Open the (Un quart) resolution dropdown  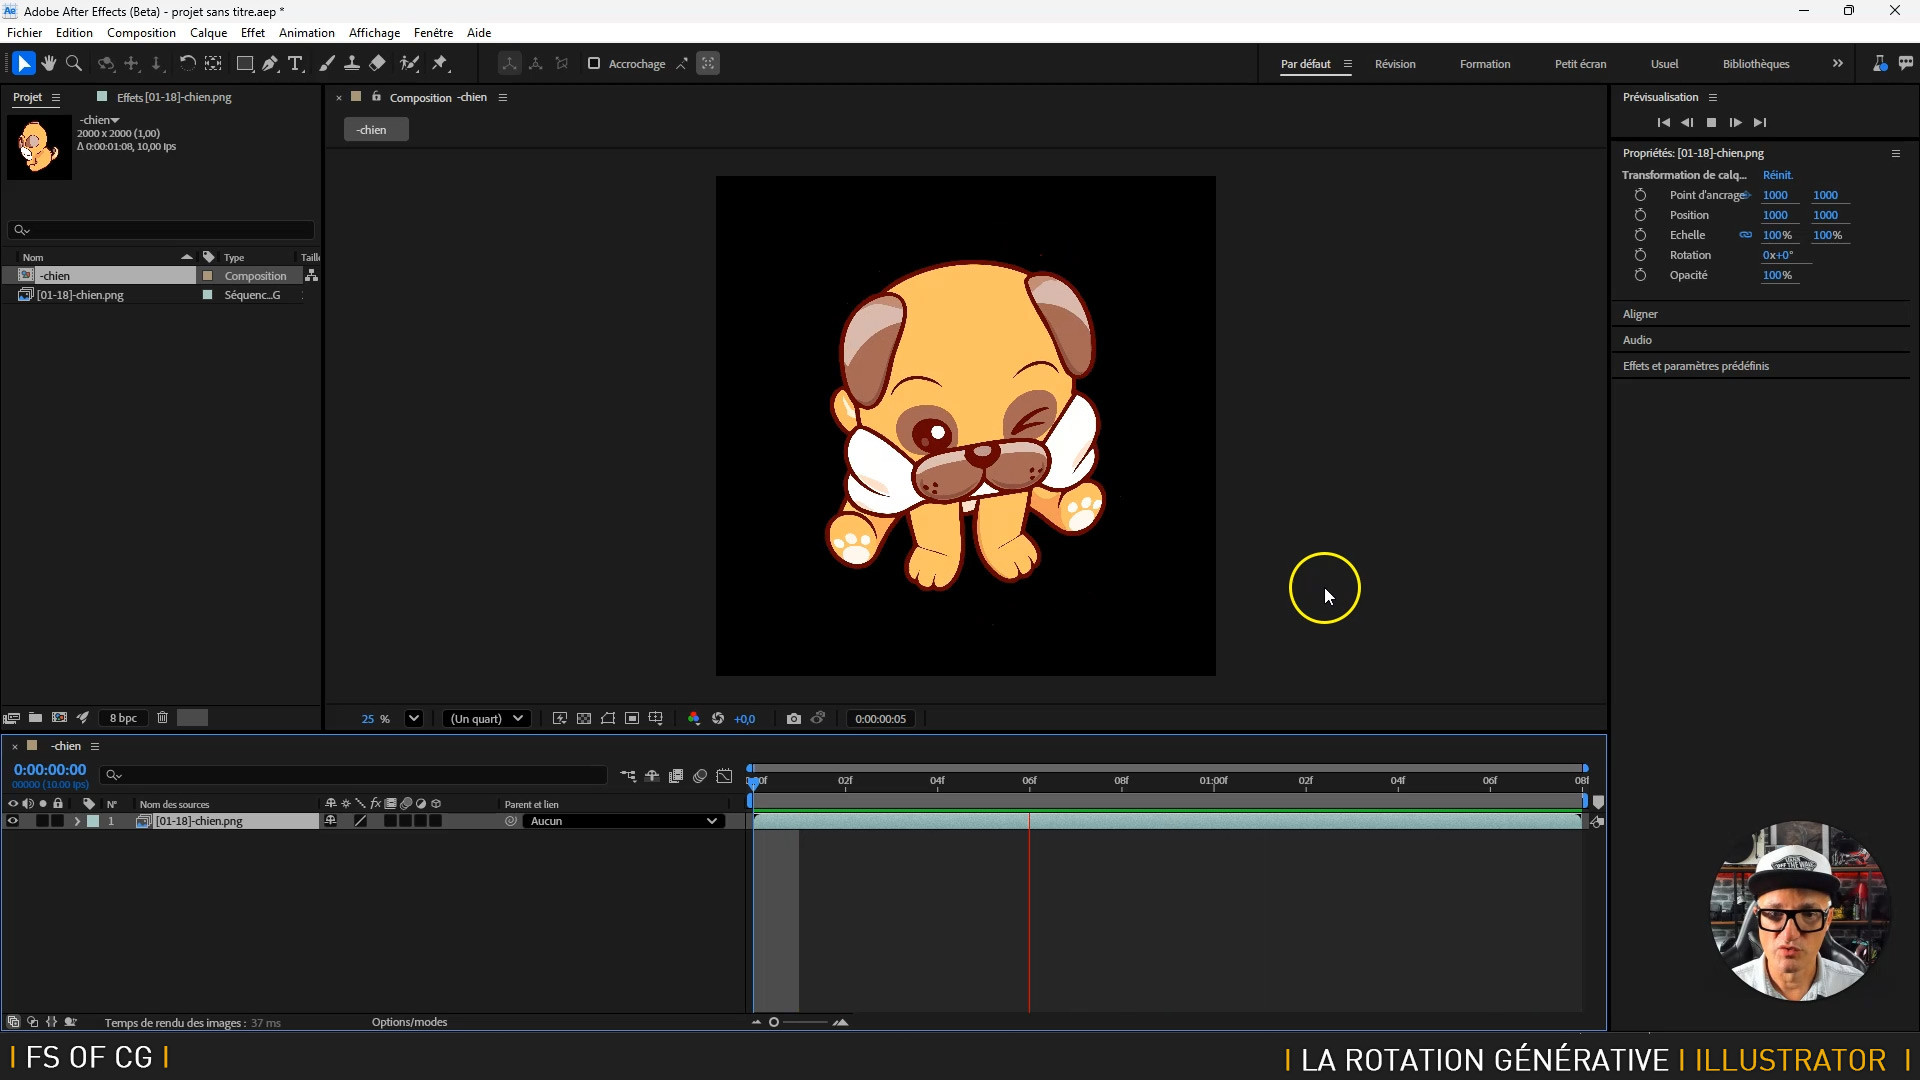(x=487, y=718)
